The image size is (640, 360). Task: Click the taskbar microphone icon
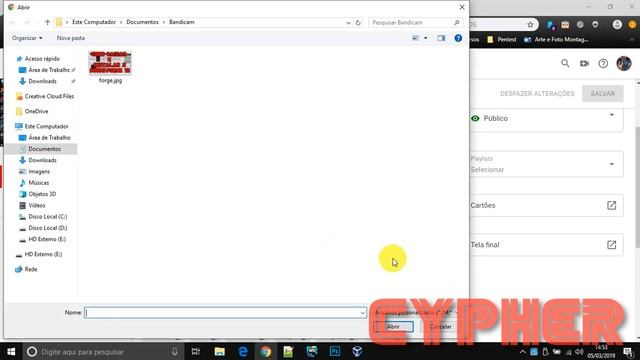tap(174, 351)
